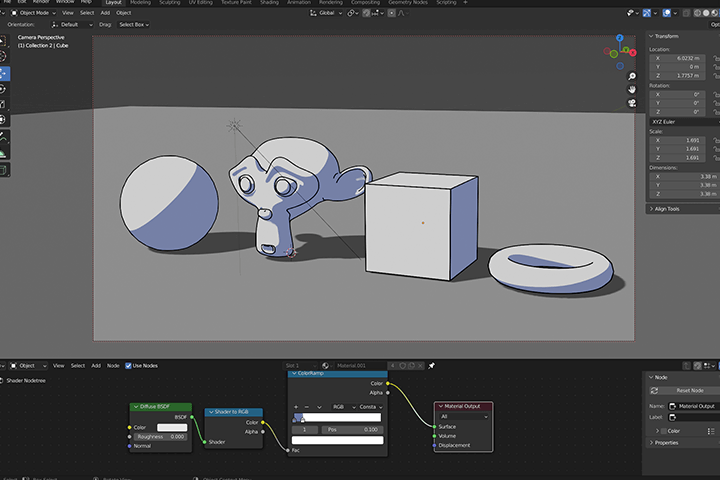
Task: Click the red X axis gizmo ball
Action: (x=633, y=53)
